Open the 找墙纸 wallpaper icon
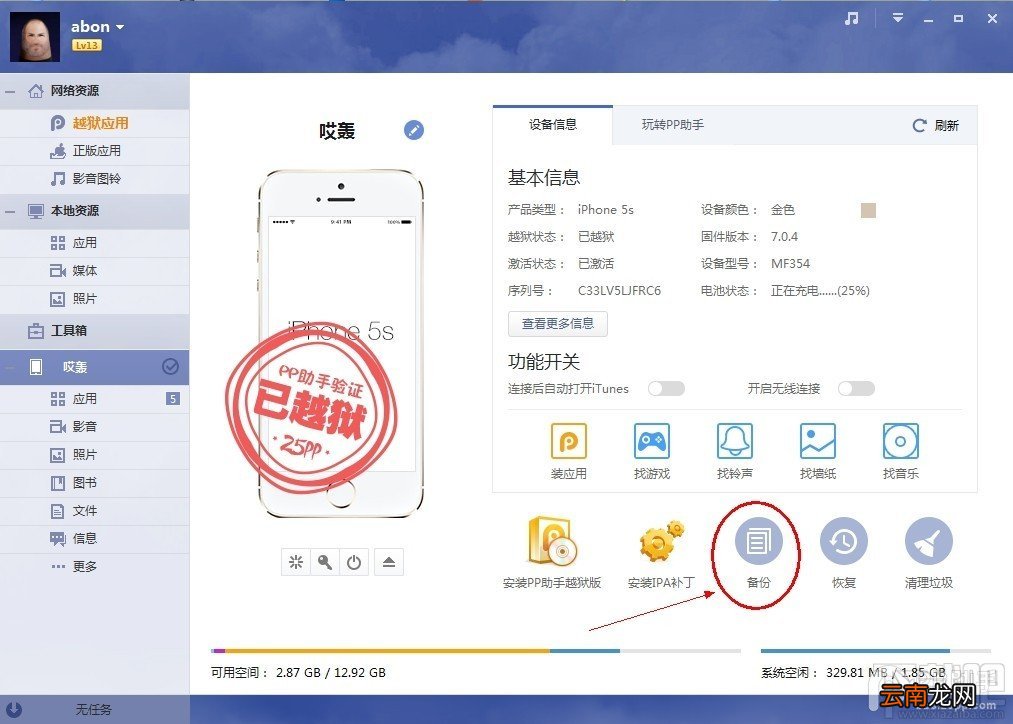This screenshot has width=1013, height=724. [817, 441]
